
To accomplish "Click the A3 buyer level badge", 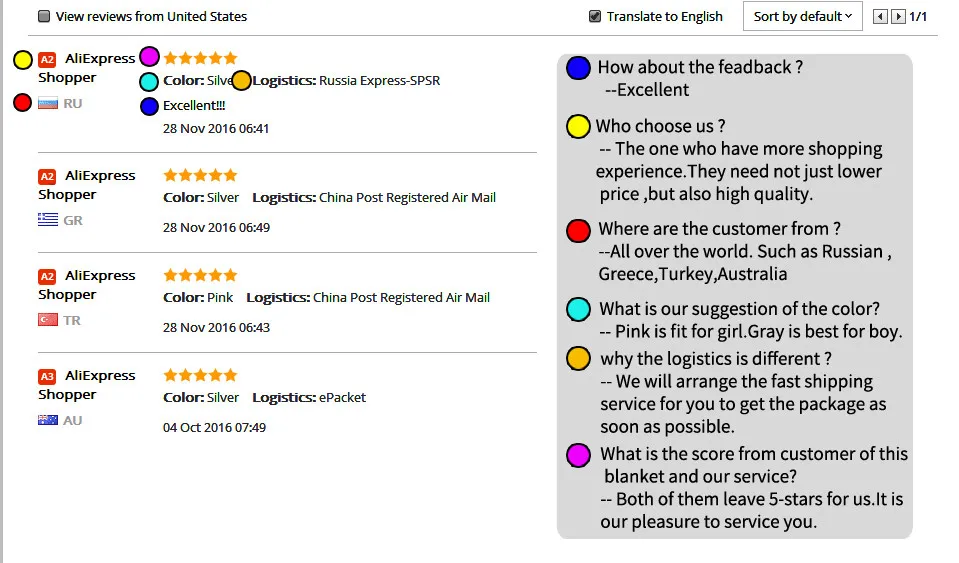I will tap(47, 377).
